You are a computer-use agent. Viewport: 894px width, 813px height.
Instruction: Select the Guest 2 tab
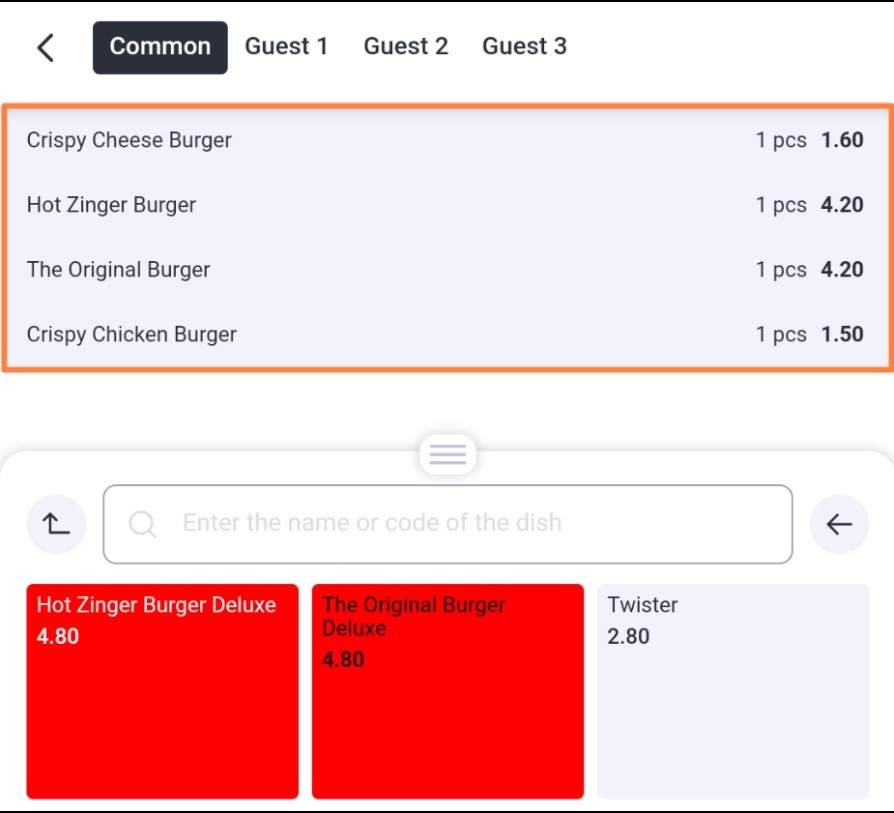click(406, 46)
